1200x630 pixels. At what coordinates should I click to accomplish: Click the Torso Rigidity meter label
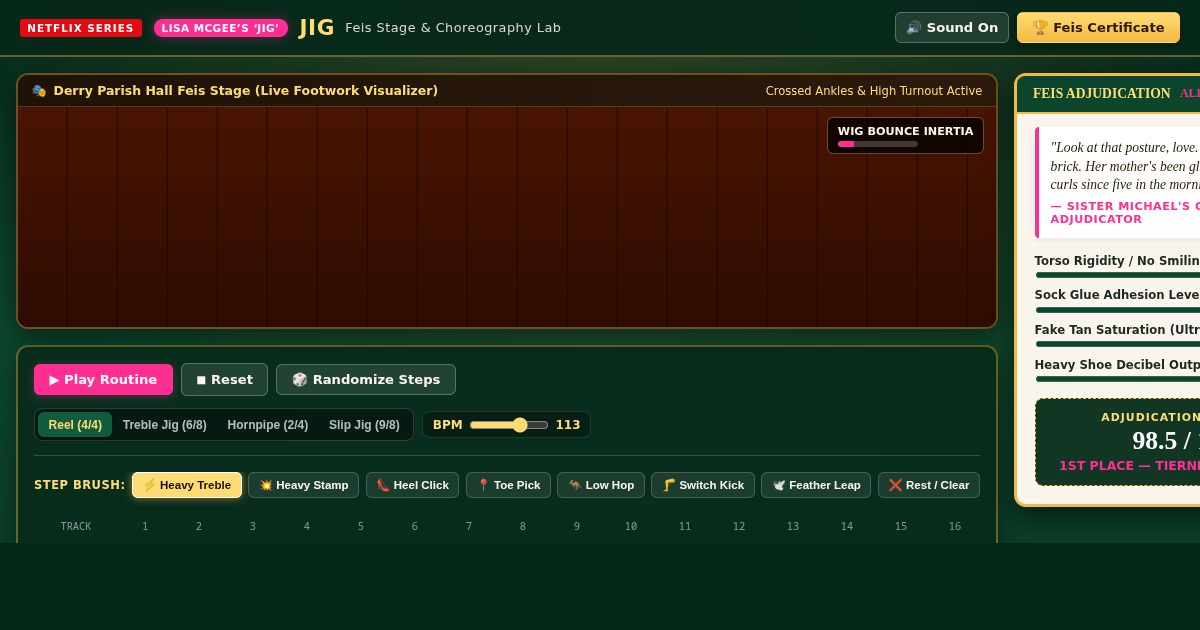point(1117,261)
